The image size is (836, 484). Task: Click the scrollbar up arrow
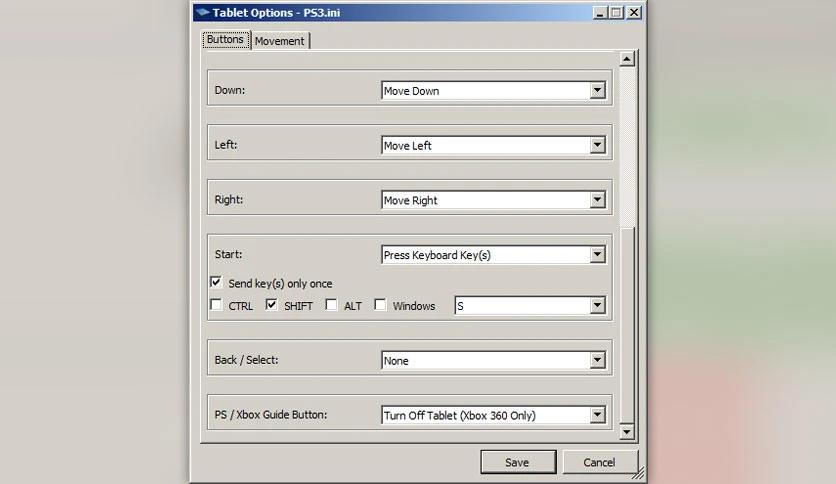(627, 59)
